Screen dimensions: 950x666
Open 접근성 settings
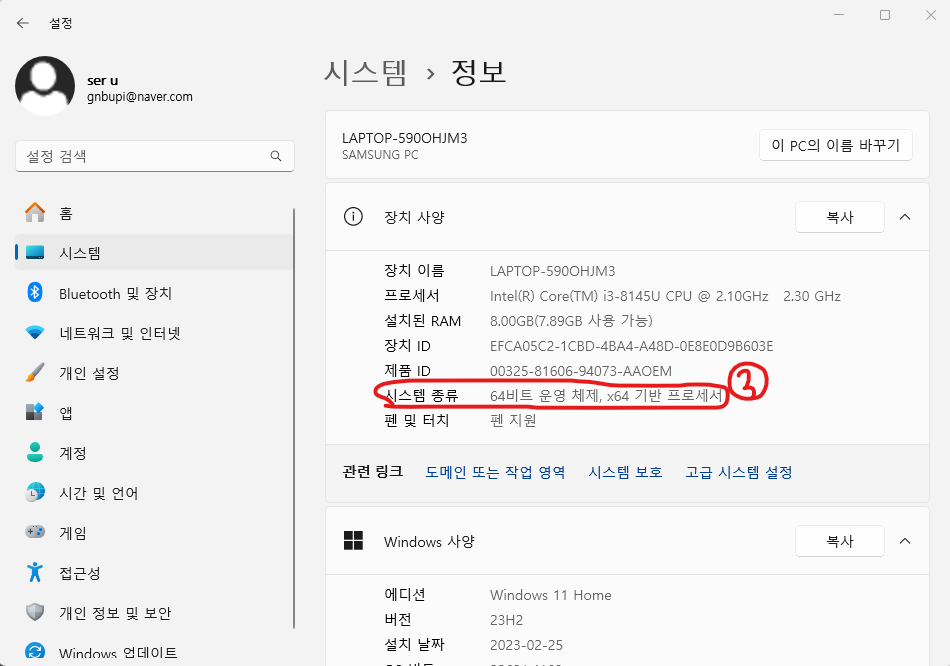[154, 573]
